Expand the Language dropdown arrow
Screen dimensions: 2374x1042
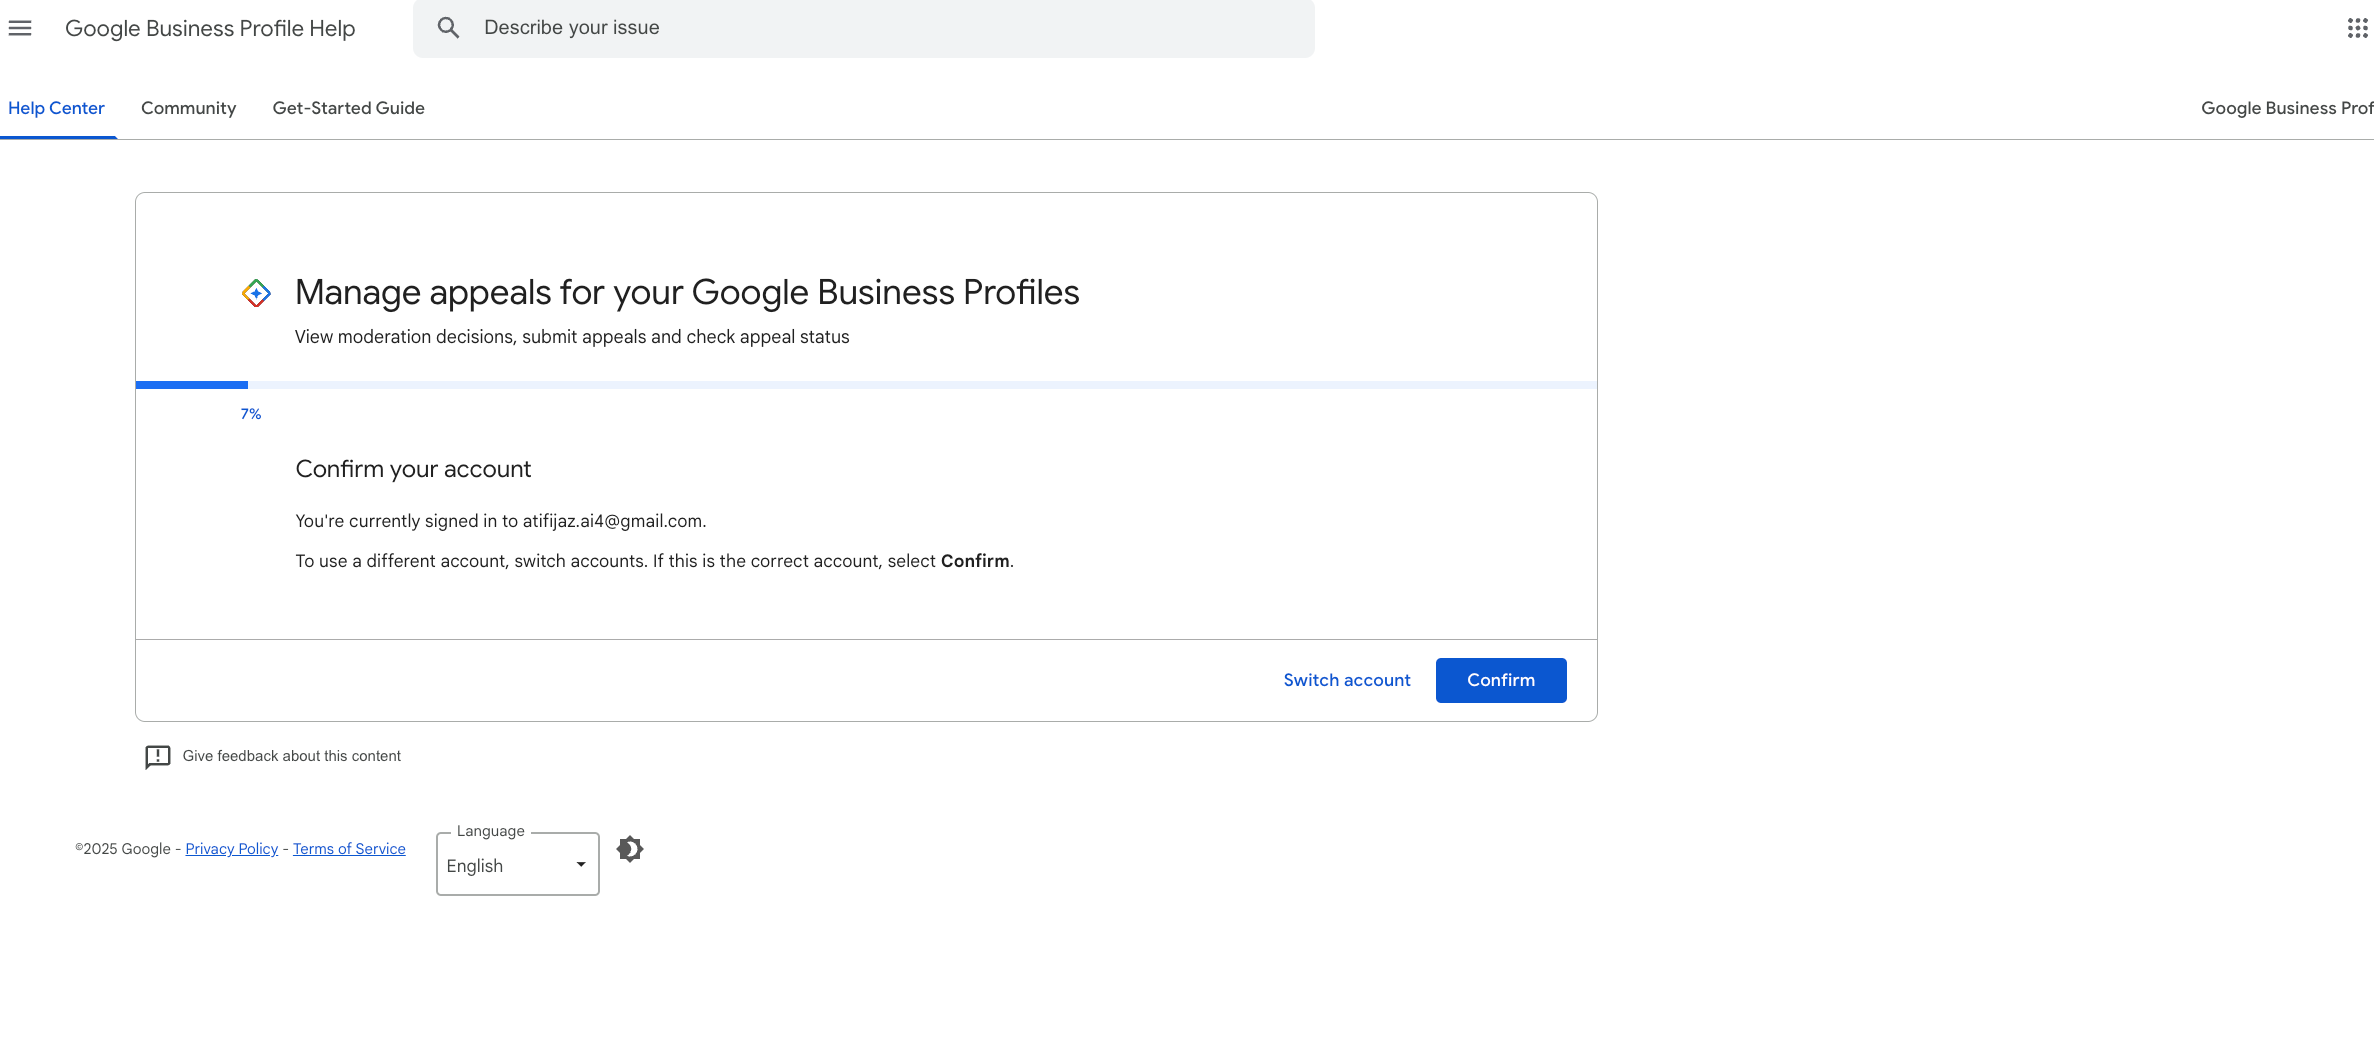click(581, 865)
